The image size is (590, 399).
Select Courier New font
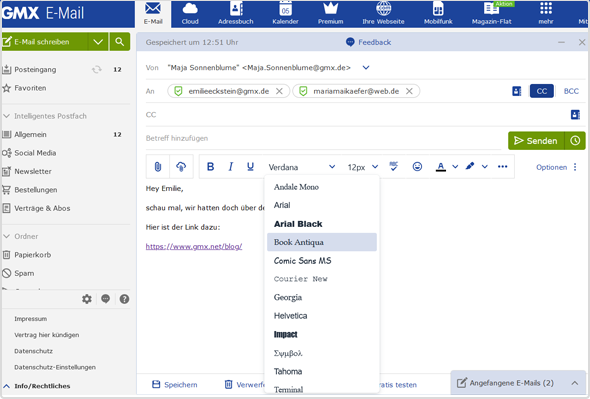(322, 279)
